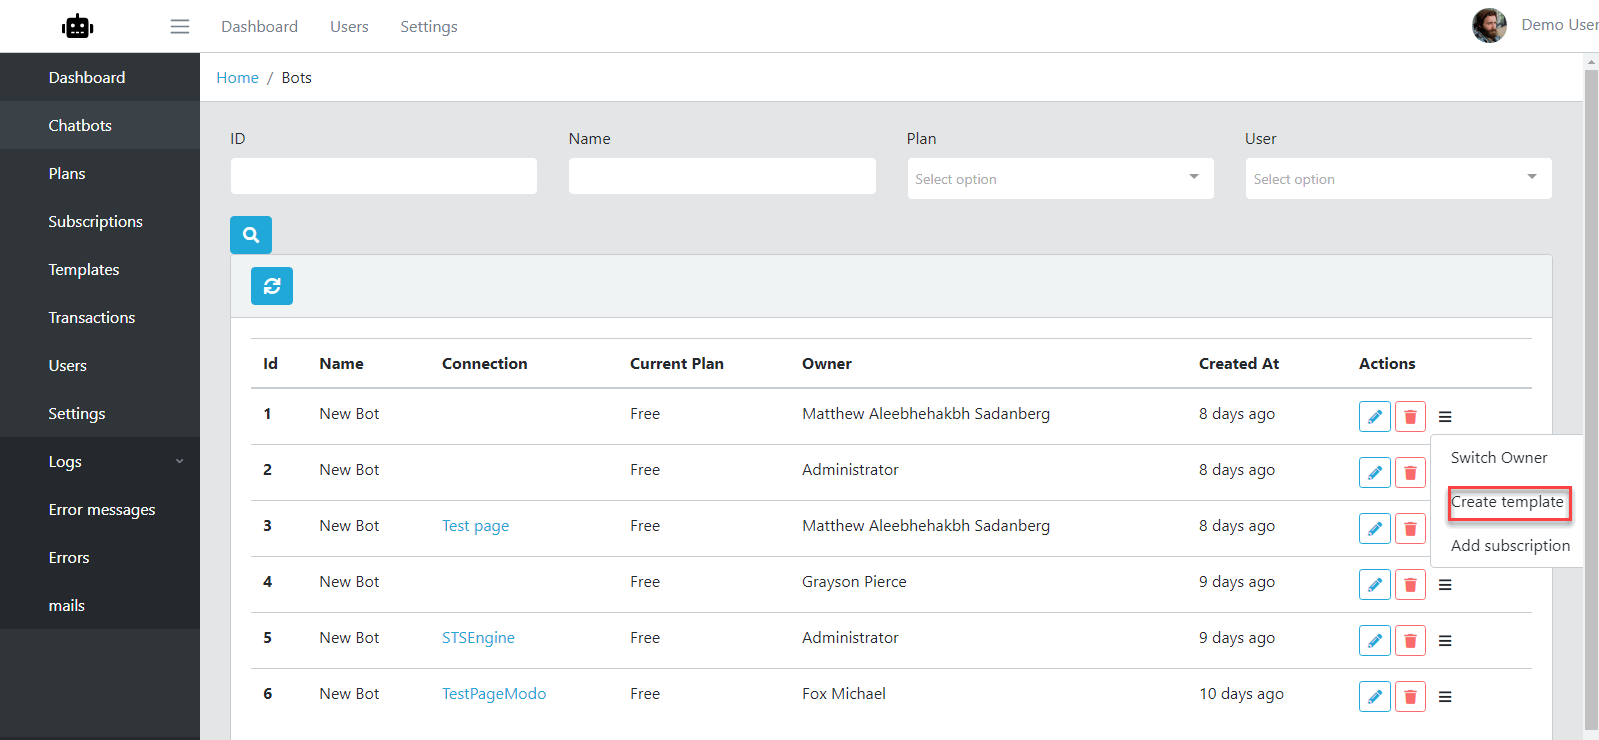Edit bot 2 with pencil icon
Image resolution: width=1599 pixels, height=740 pixels.
(x=1375, y=472)
